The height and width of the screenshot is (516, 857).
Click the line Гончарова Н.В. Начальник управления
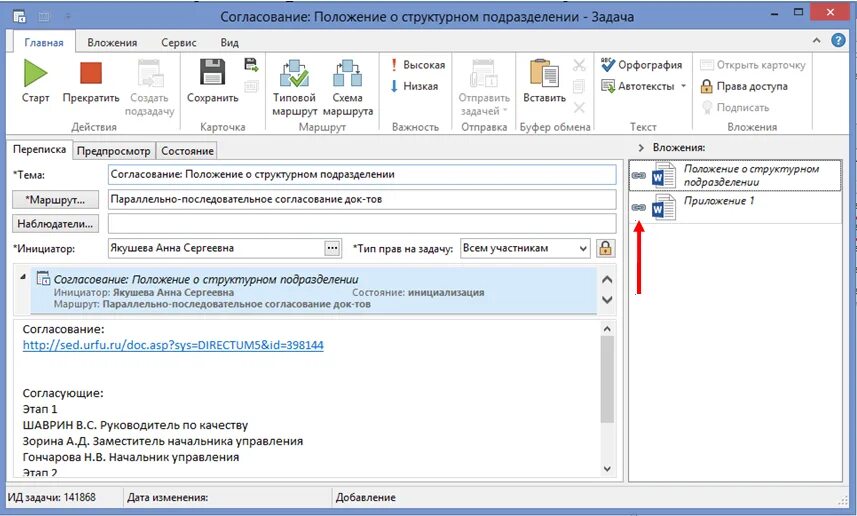click(x=131, y=457)
